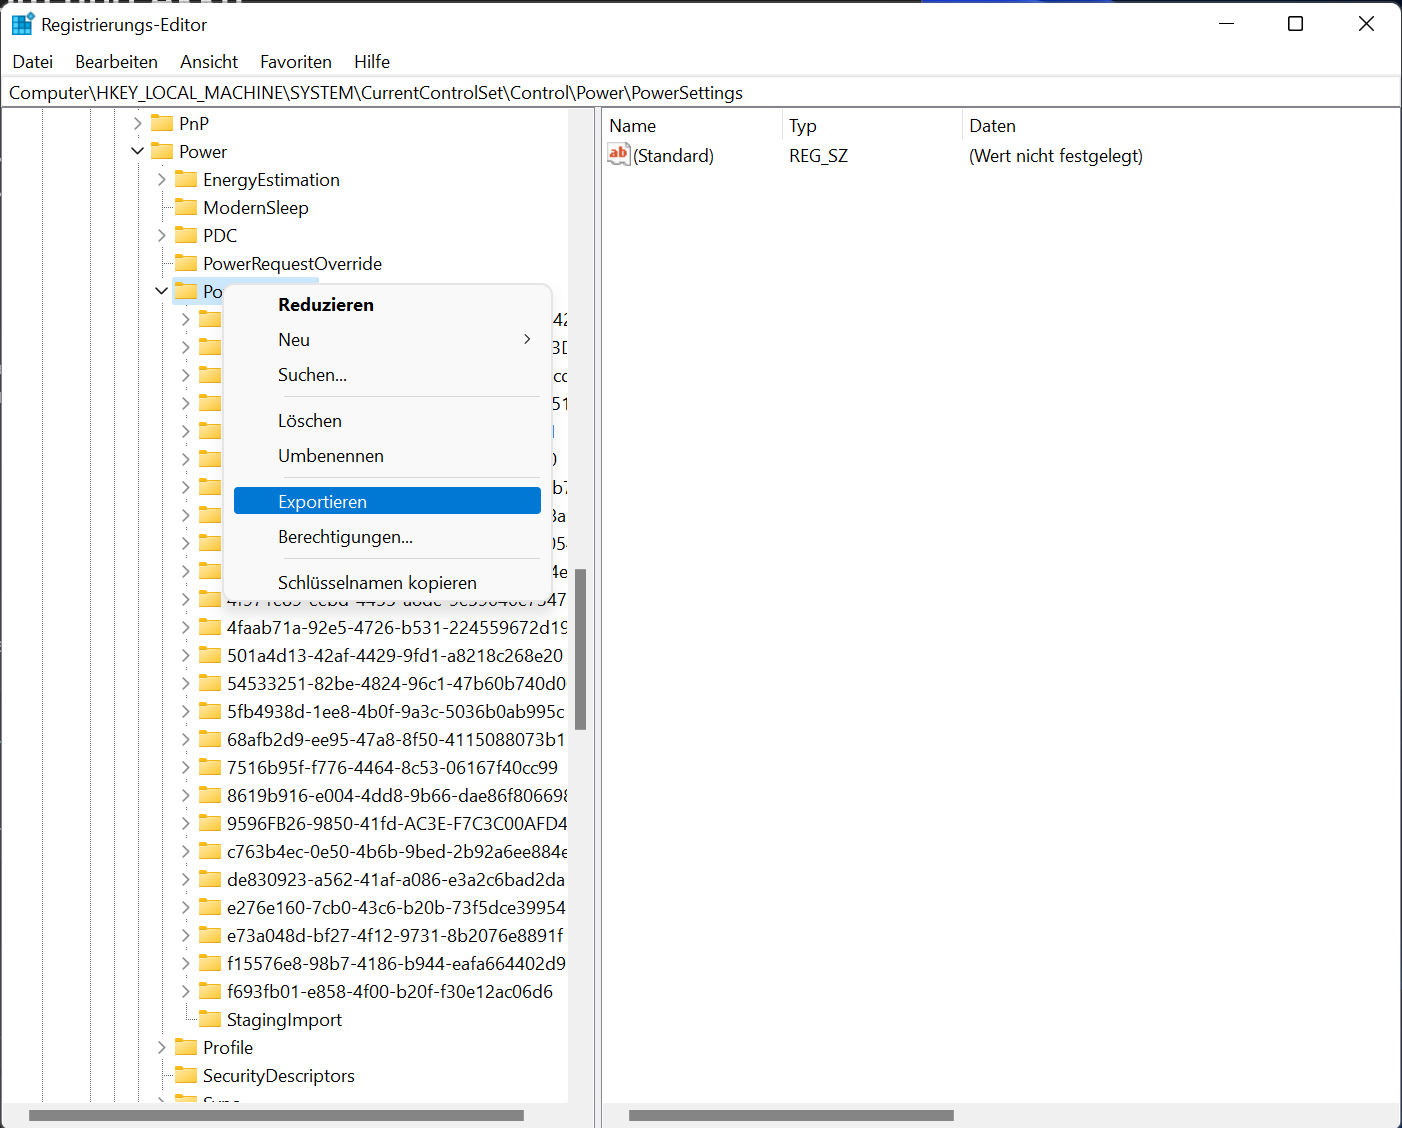The height and width of the screenshot is (1128, 1402).
Task: Choose Umbenennen in the context menu
Action: [x=387, y=456]
